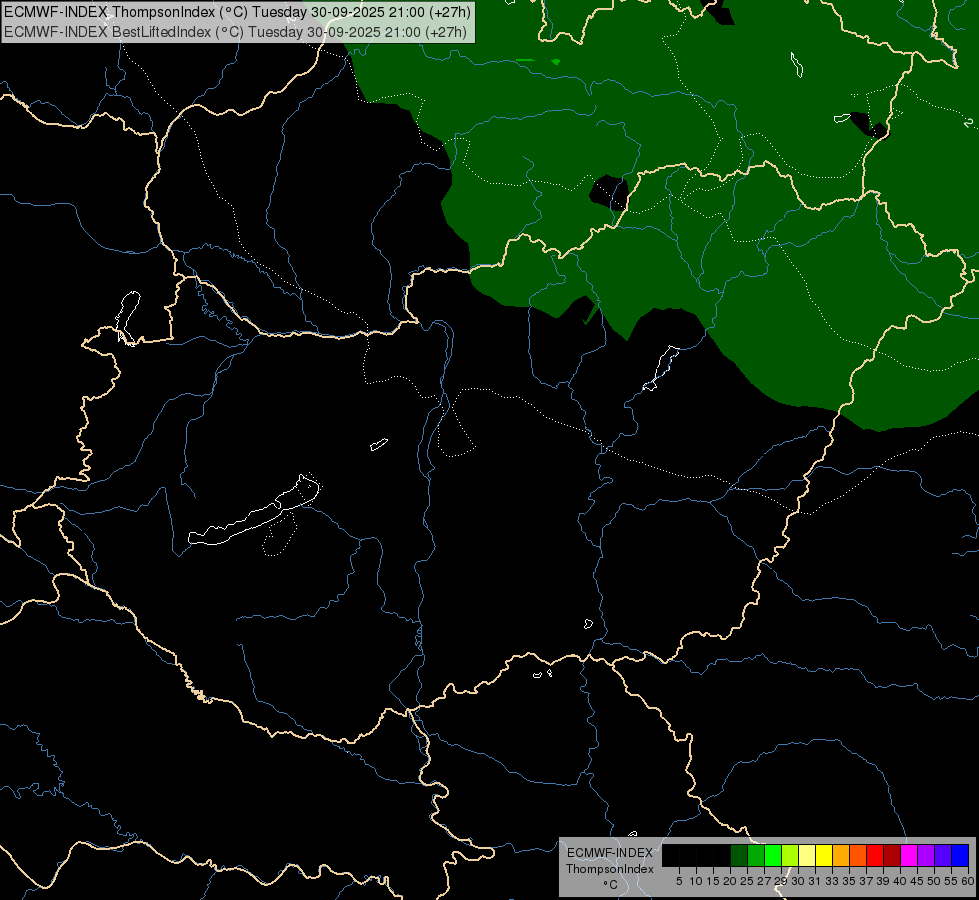979x900 pixels.
Task: Click the ThompsonIndex title line at top
Action: (x=237, y=12)
